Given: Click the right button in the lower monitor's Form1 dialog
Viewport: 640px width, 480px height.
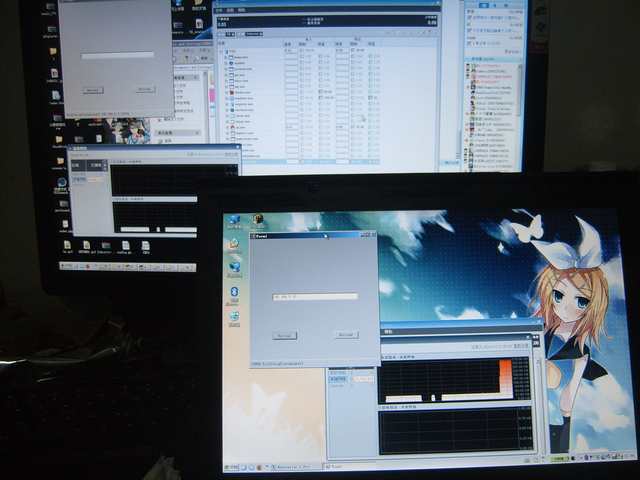Looking at the screenshot, I should [347, 335].
